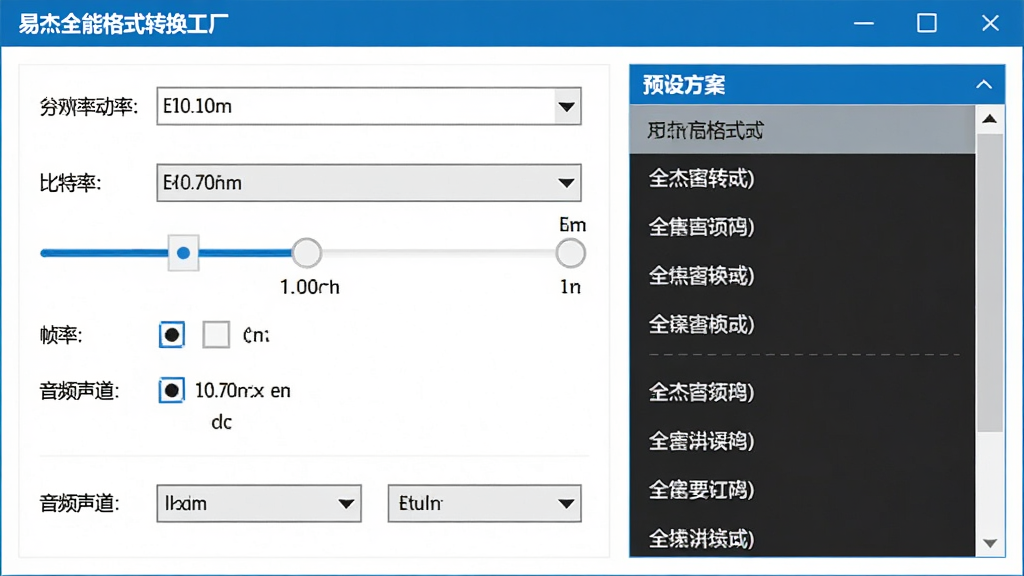Click the preset list scrollbar down arrow
1024x576 pixels.
pos(990,543)
